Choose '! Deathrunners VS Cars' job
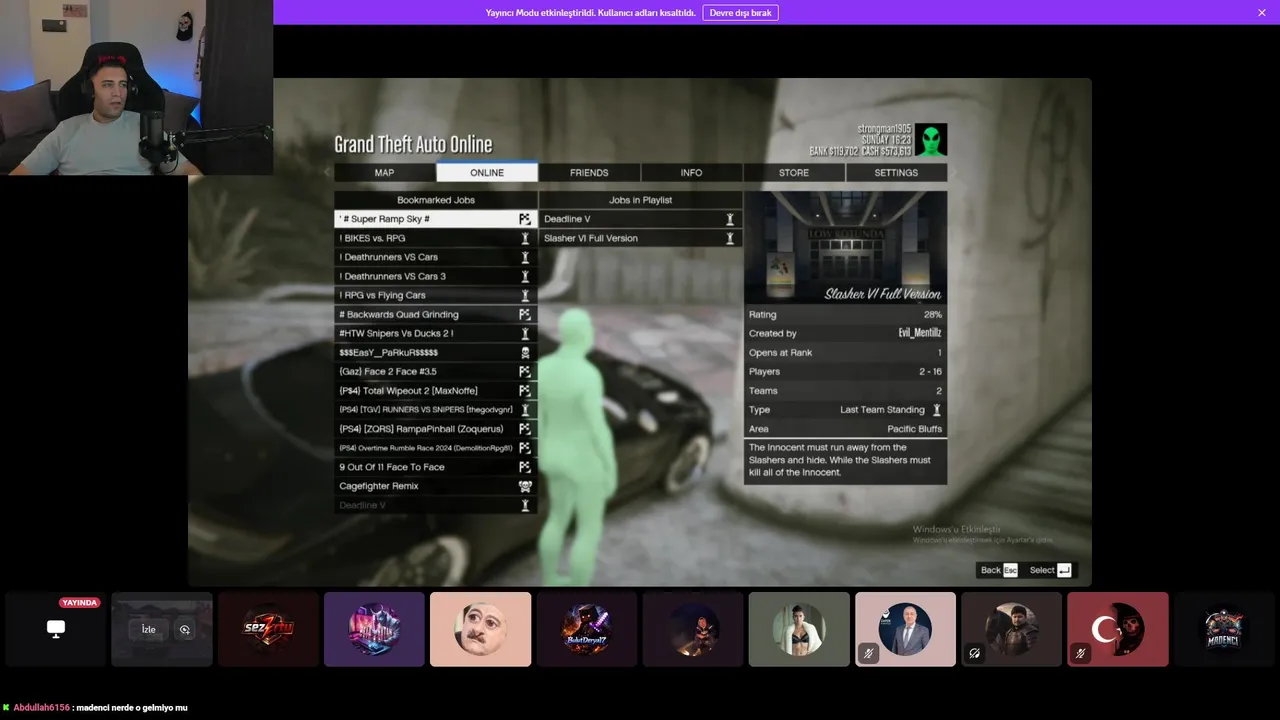This screenshot has height=720, width=1280. (435, 257)
